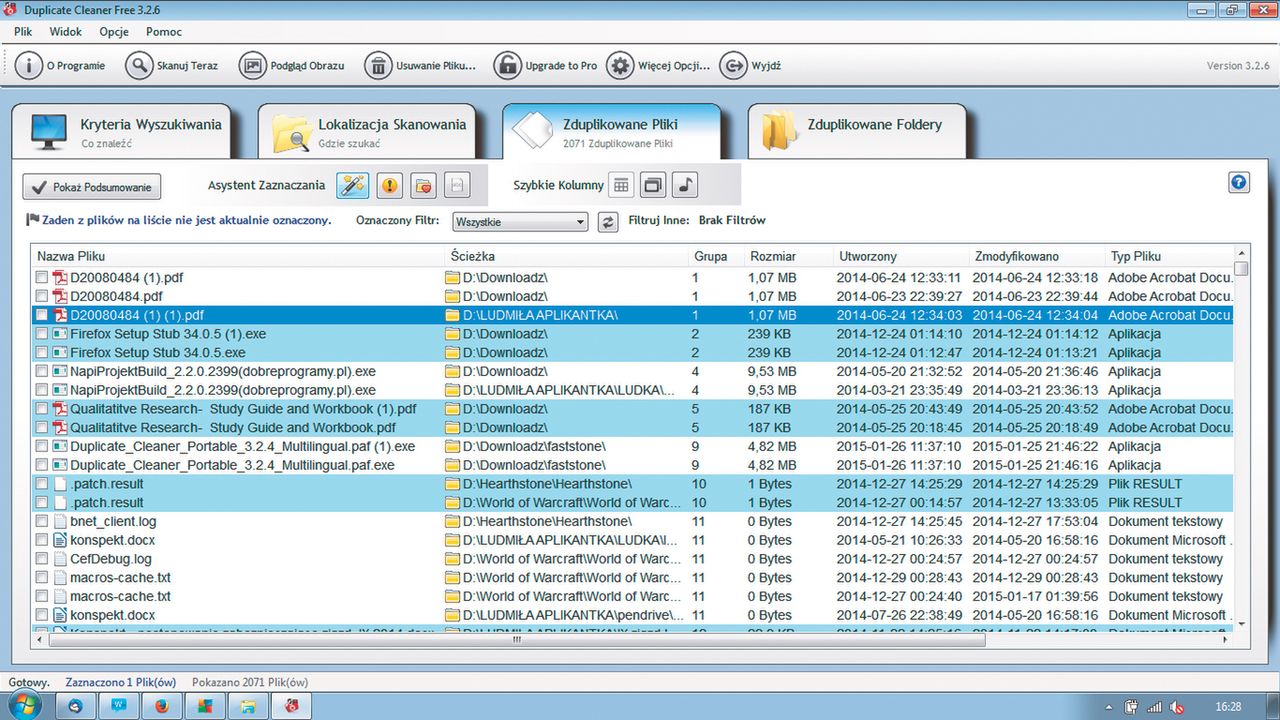Sort by the Nazwa Pliku column header
This screenshot has height=720, width=1280.
(71, 257)
